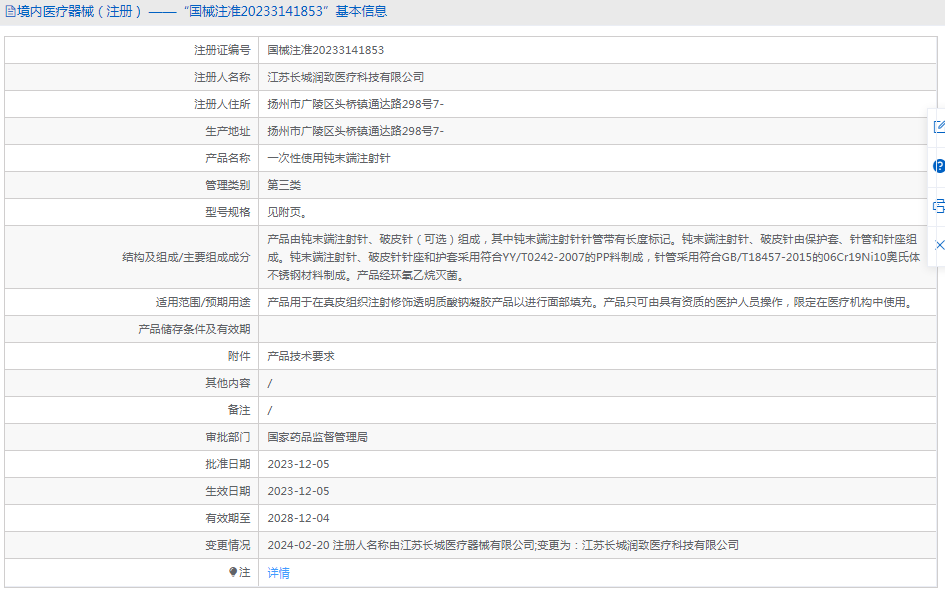Click the intended use text starting 产品用于在真皮组织
The height and width of the screenshot is (592, 945).
point(591,302)
